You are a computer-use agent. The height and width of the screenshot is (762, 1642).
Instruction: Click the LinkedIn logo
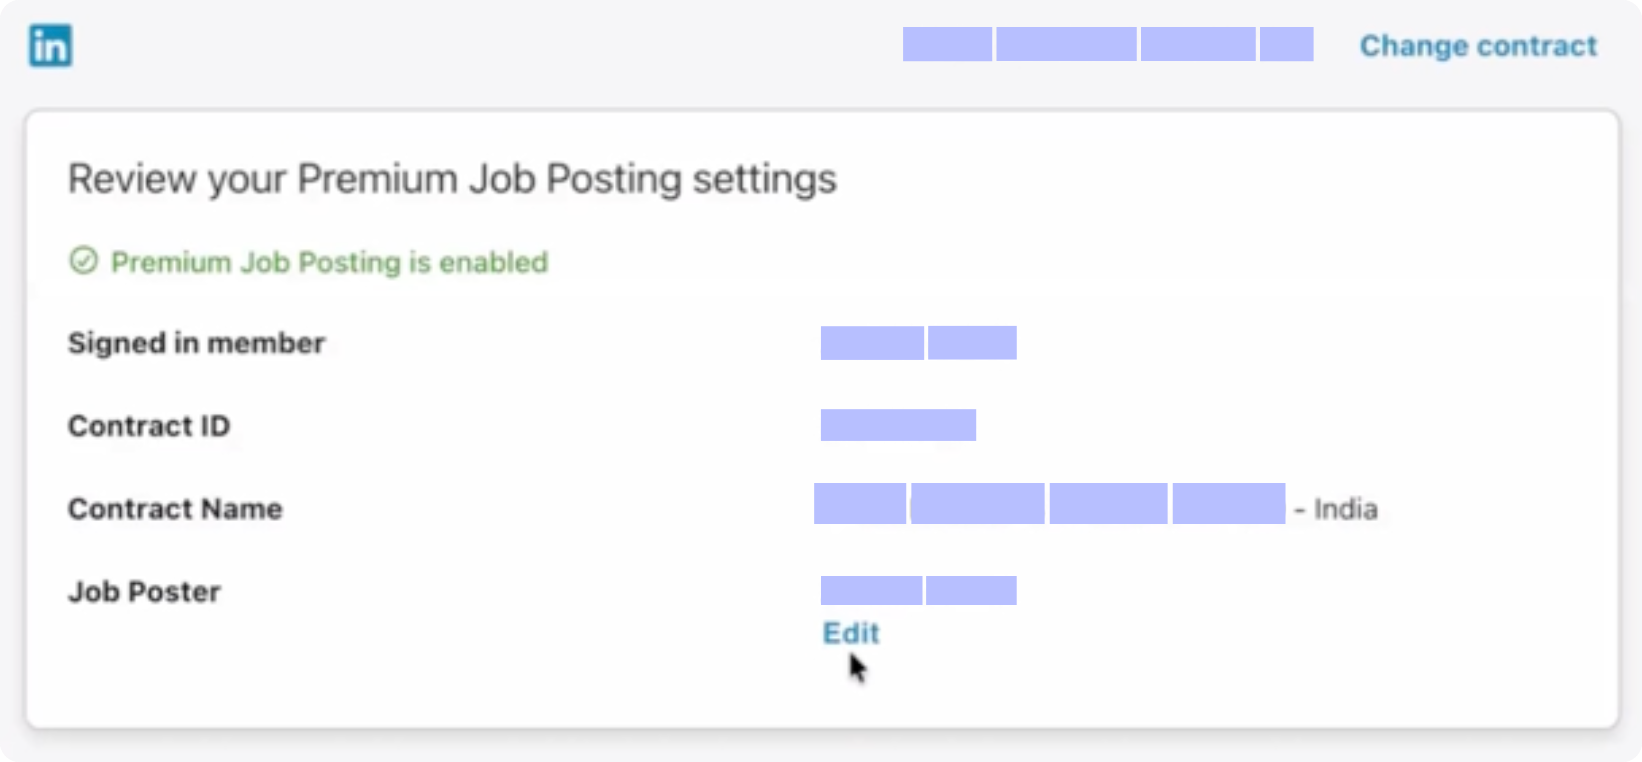[50, 45]
